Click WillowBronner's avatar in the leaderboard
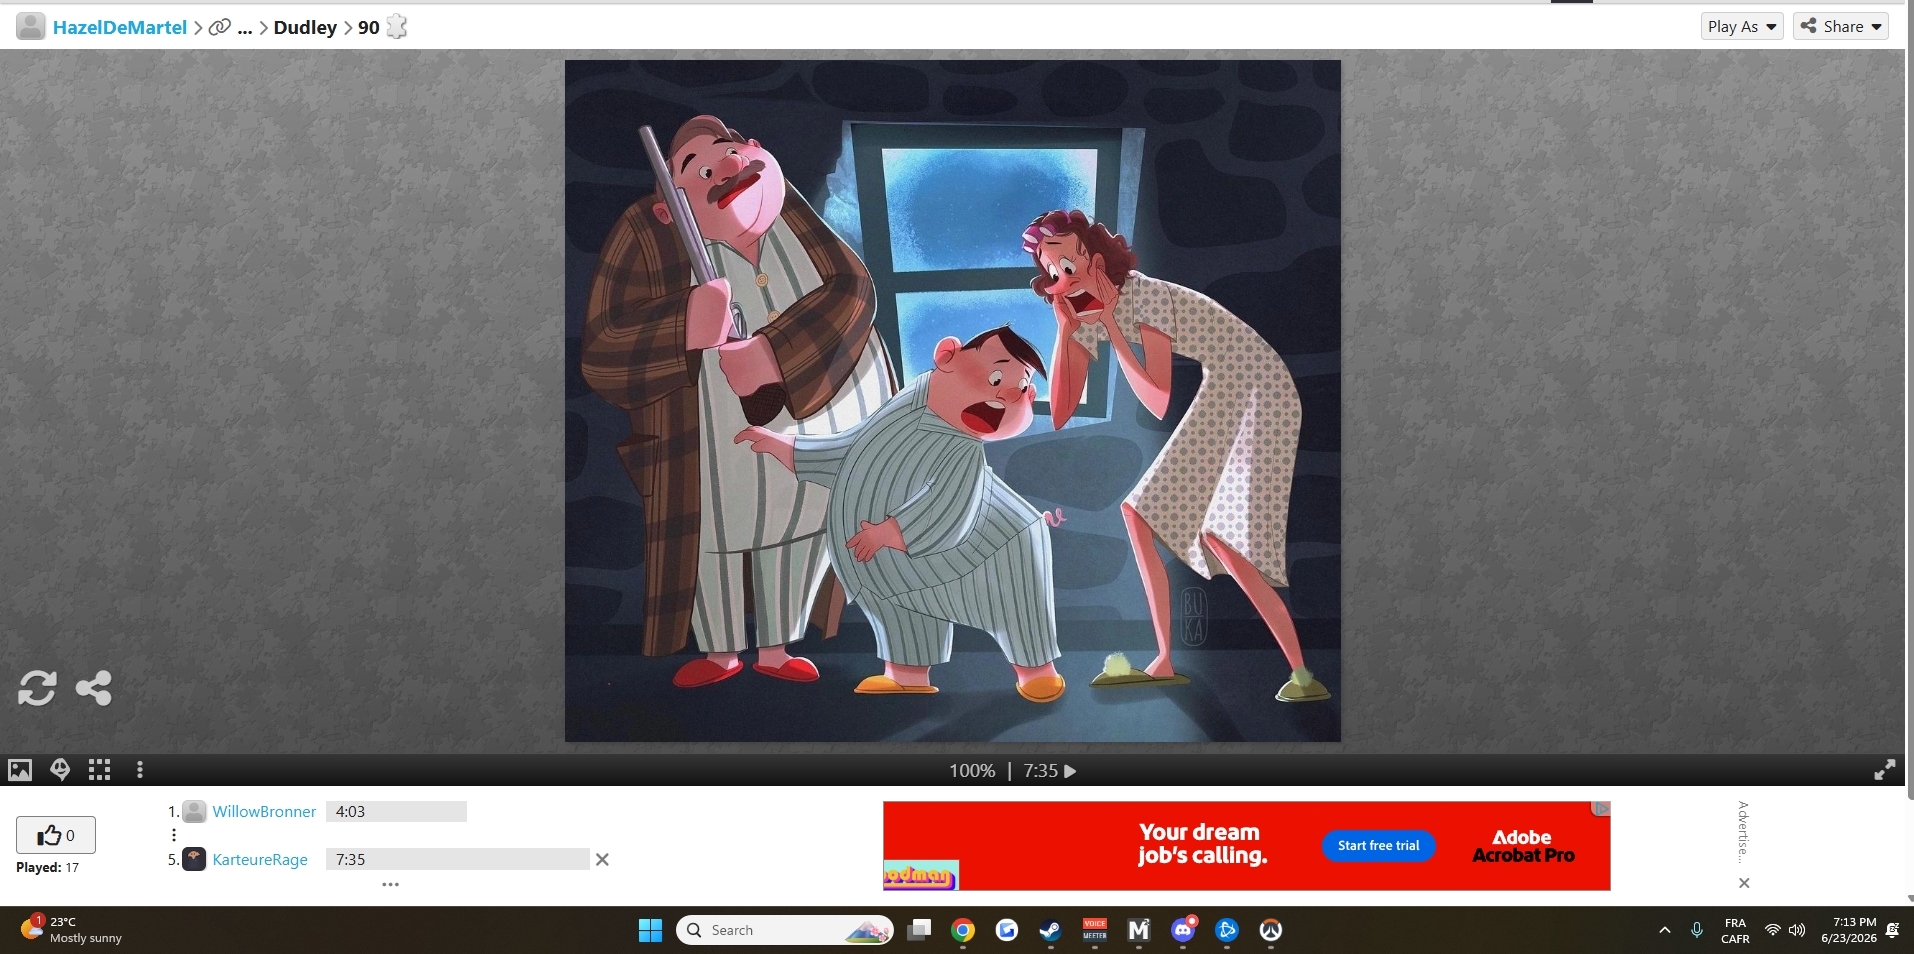 point(195,811)
